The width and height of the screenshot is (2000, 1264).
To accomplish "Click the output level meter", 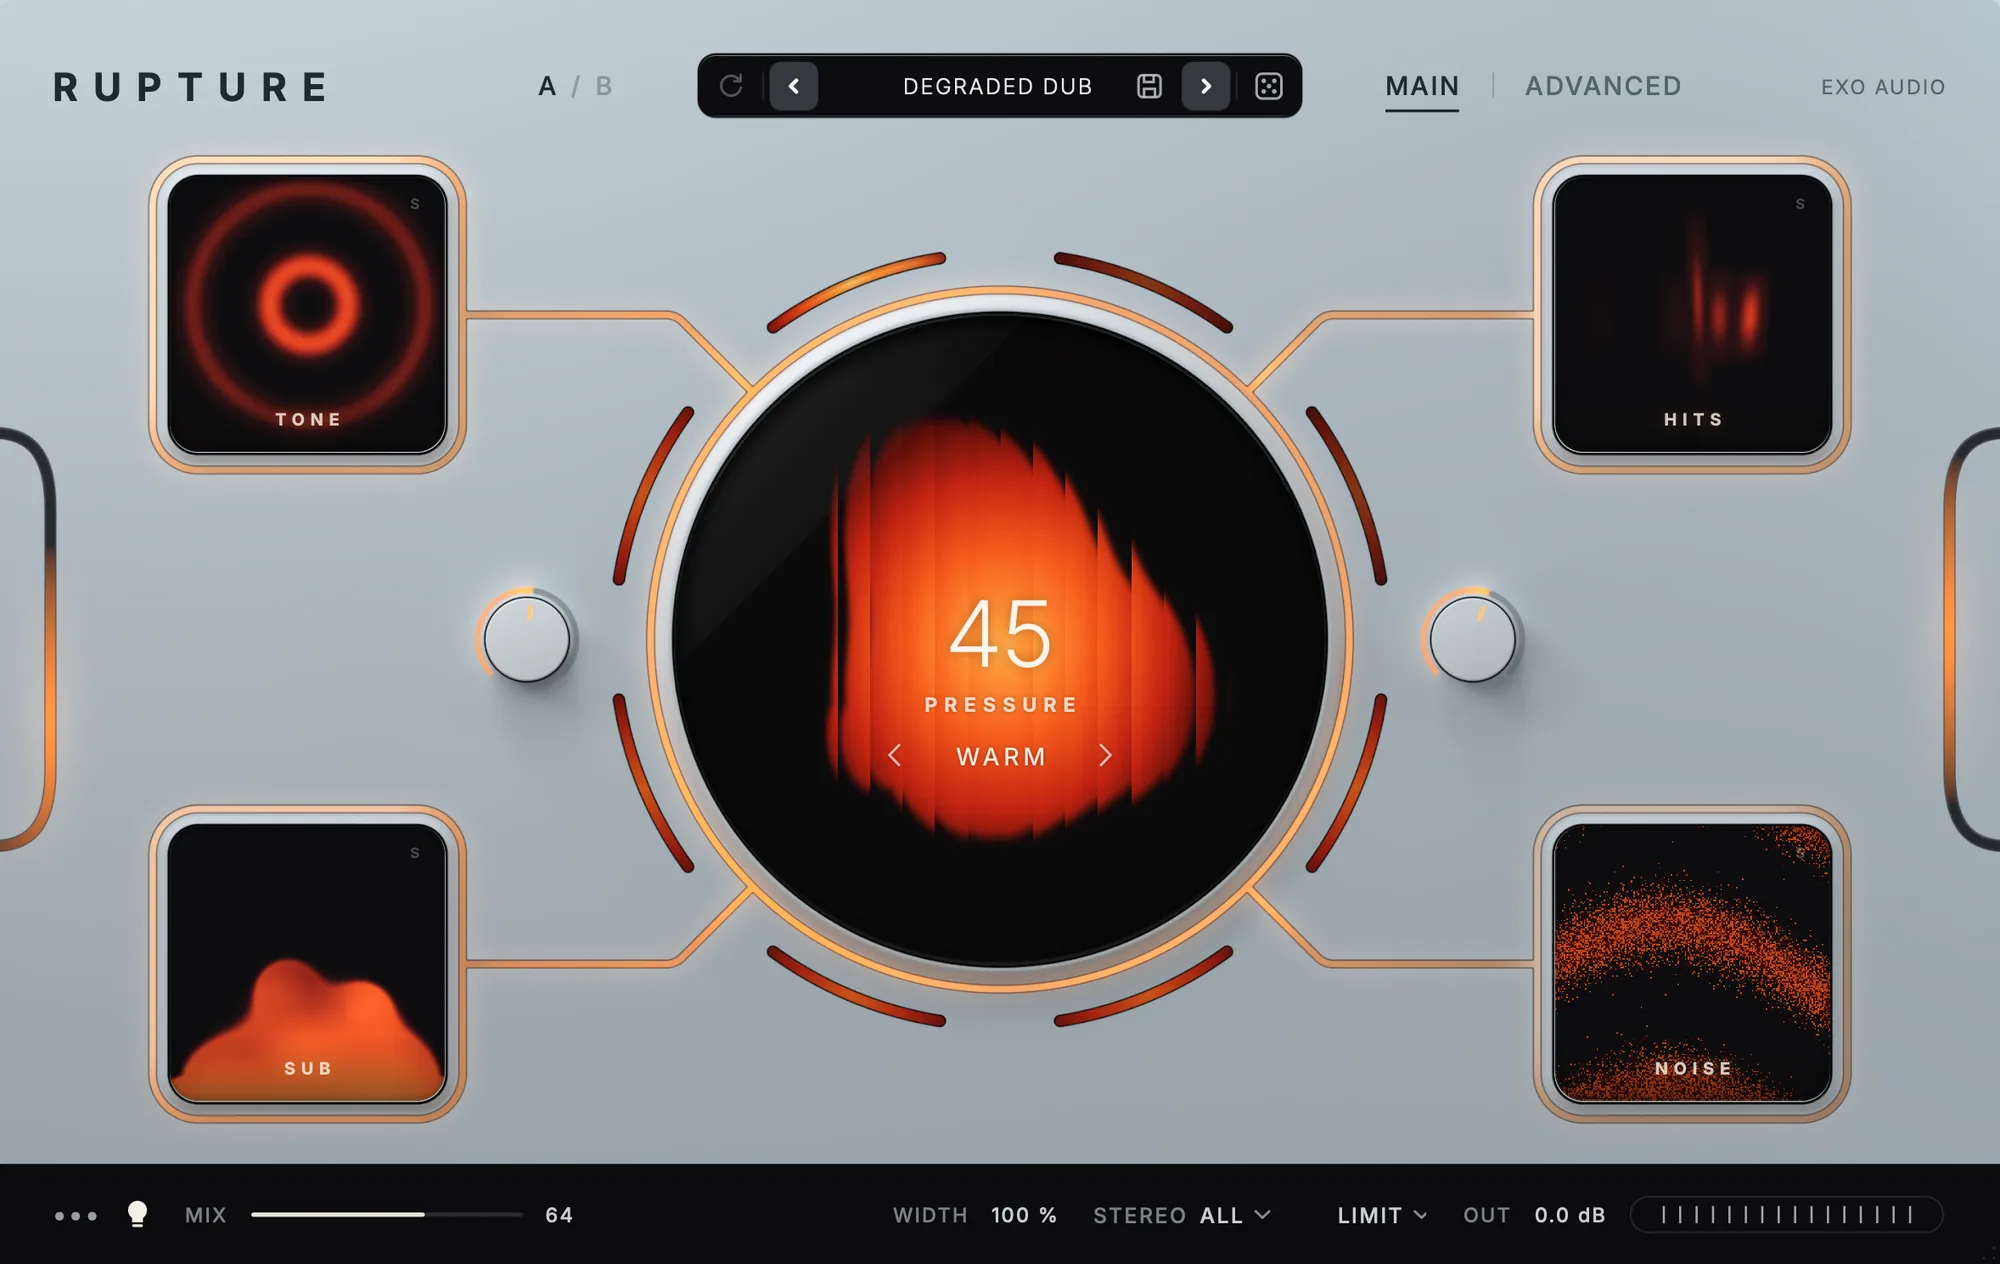I will pos(1787,1215).
